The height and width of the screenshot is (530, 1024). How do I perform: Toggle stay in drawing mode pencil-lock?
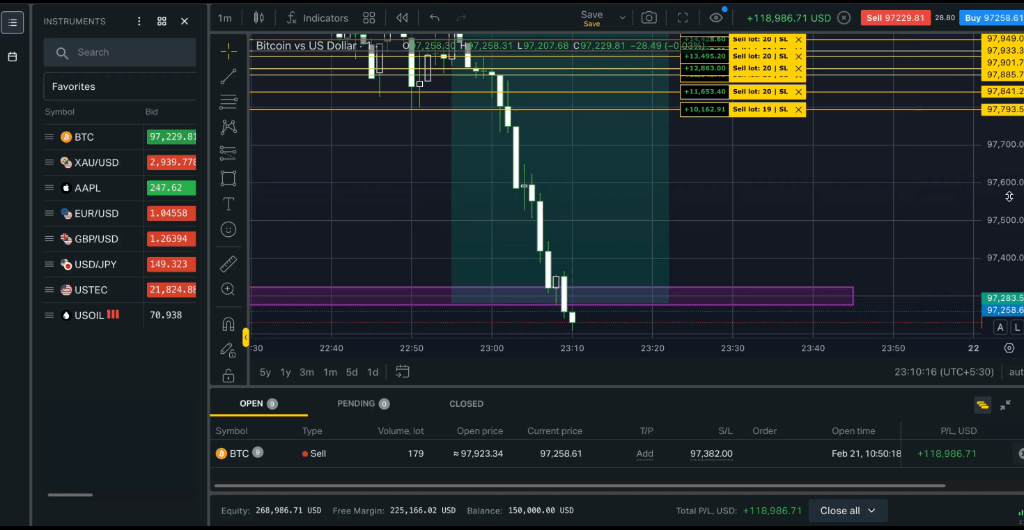point(229,350)
